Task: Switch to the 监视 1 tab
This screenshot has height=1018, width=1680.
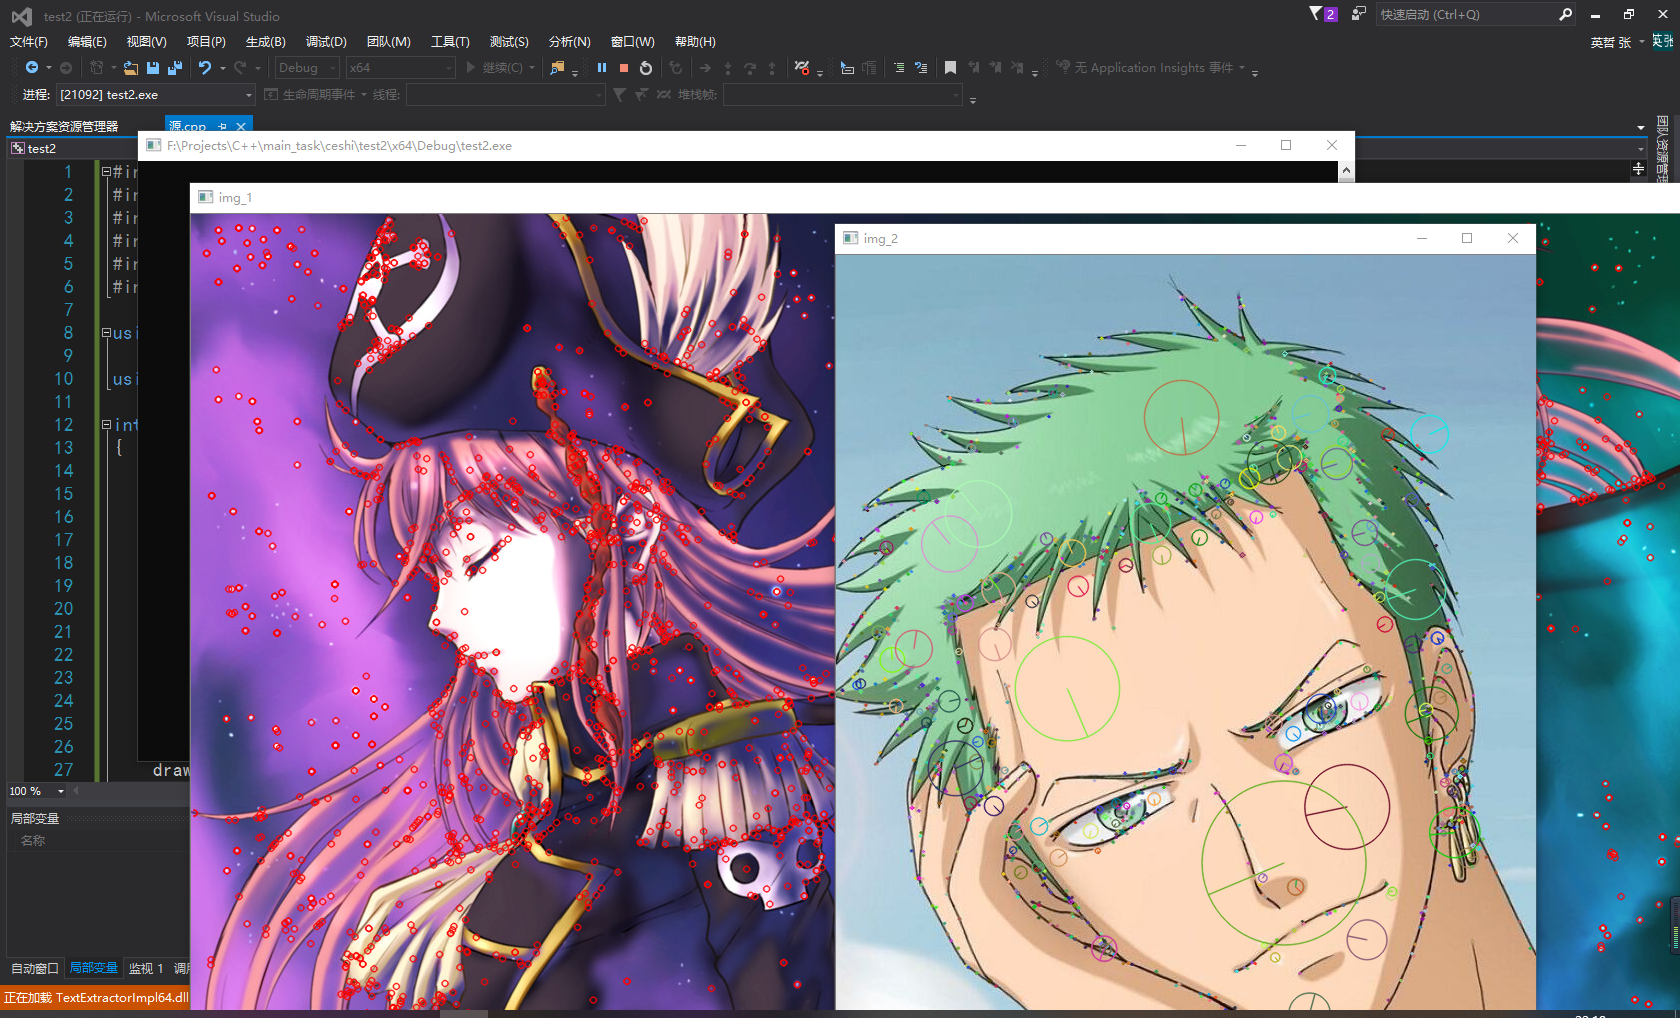Action: pos(146,968)
